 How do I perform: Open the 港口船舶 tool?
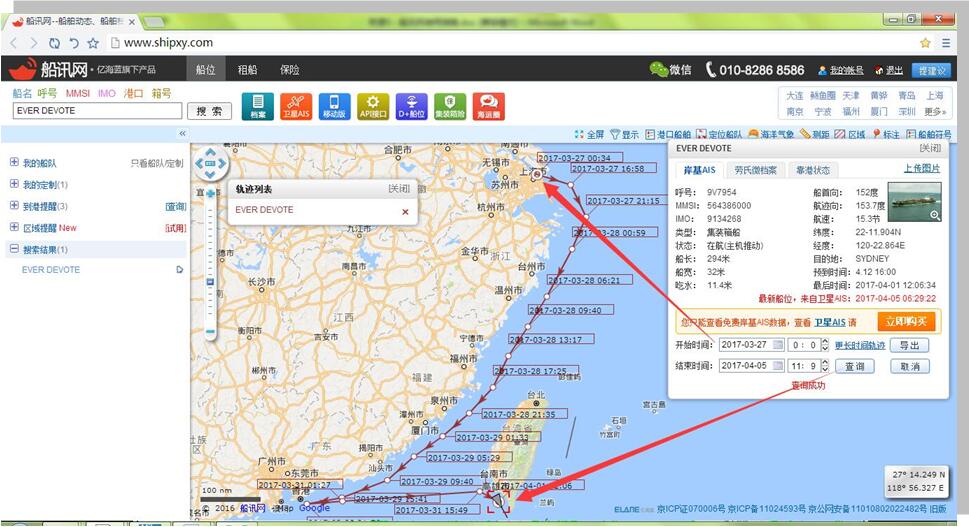pos(668,134)
